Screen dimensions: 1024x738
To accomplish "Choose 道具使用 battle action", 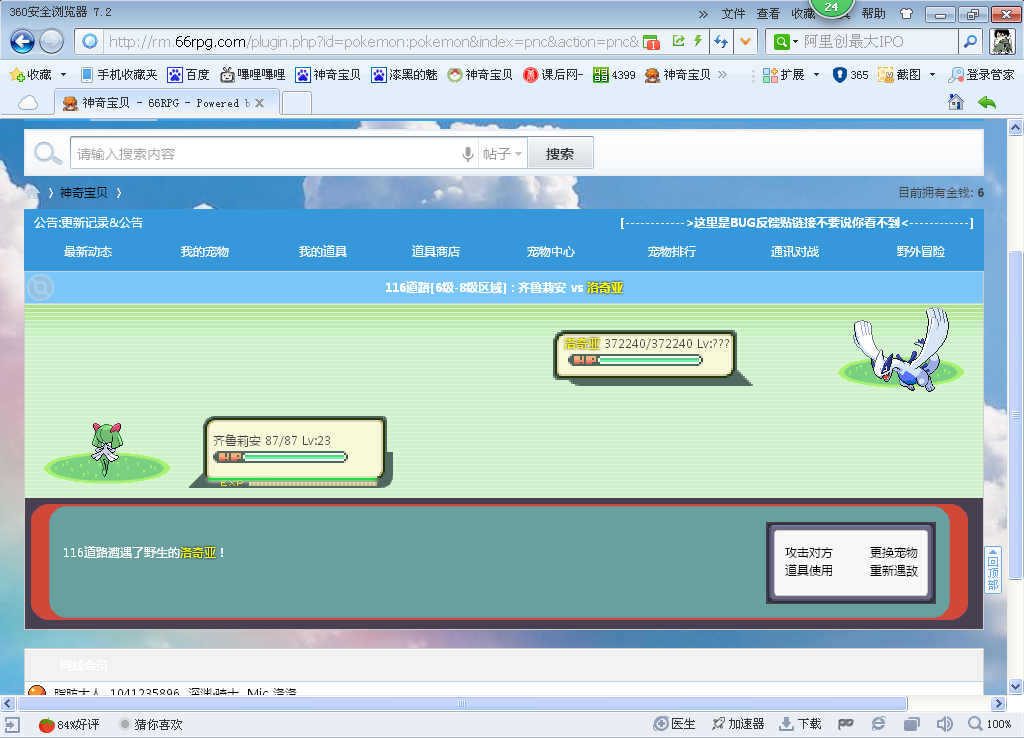I will pos(808,570).
